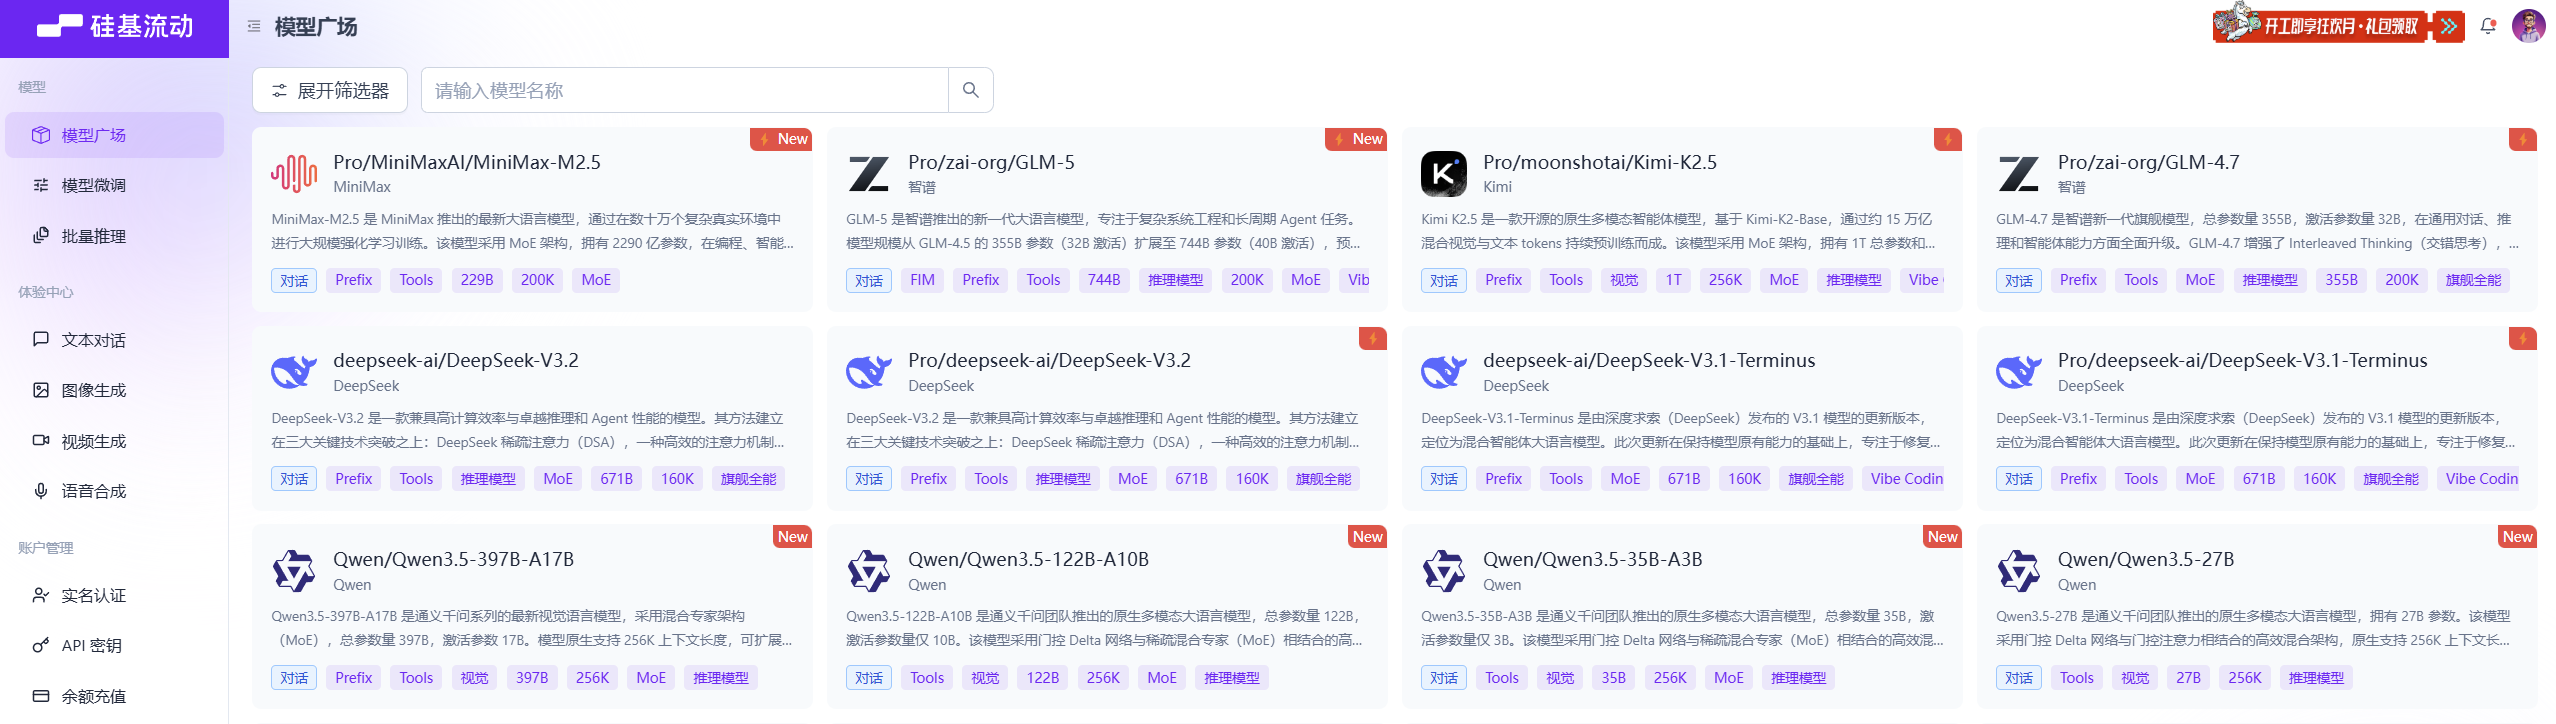Click FIM tag on GLM-5 card

coord(922,280)
